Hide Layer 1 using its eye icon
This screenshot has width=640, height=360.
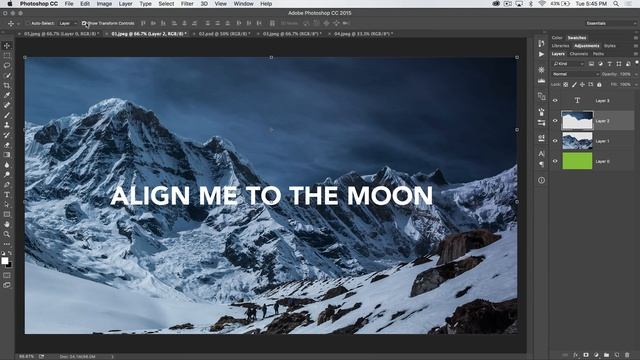[x=555, y=141]
